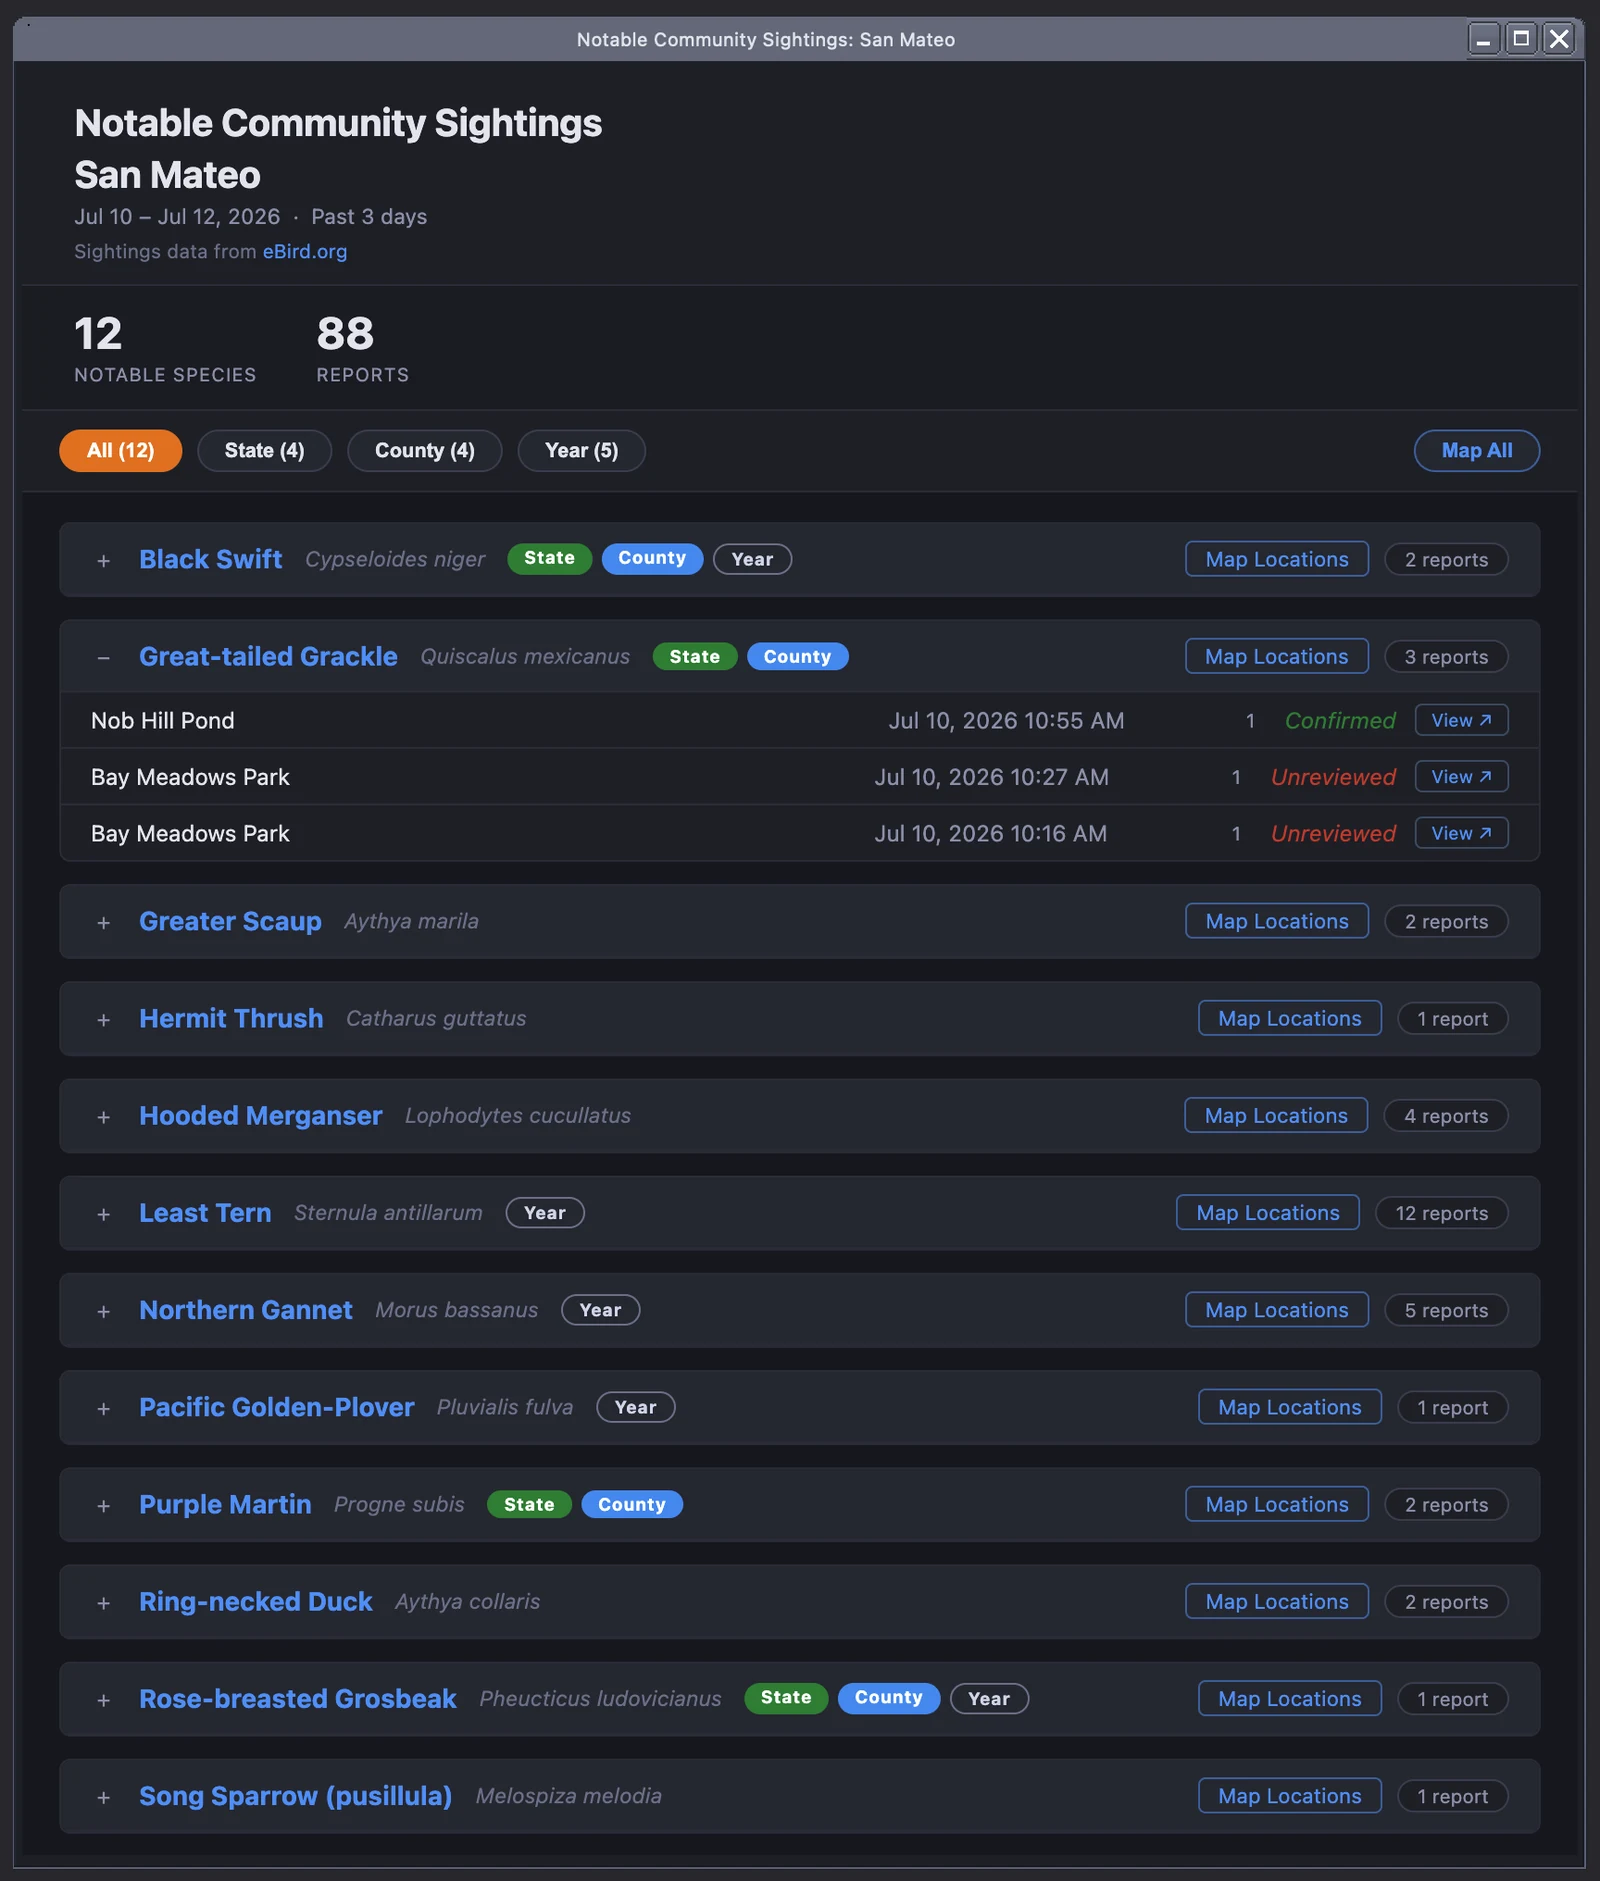The height and width of the screenshot is (1881, 1600).
Task: Open the Pacific Golden-Plover species link
Action: click(277, 1408)
